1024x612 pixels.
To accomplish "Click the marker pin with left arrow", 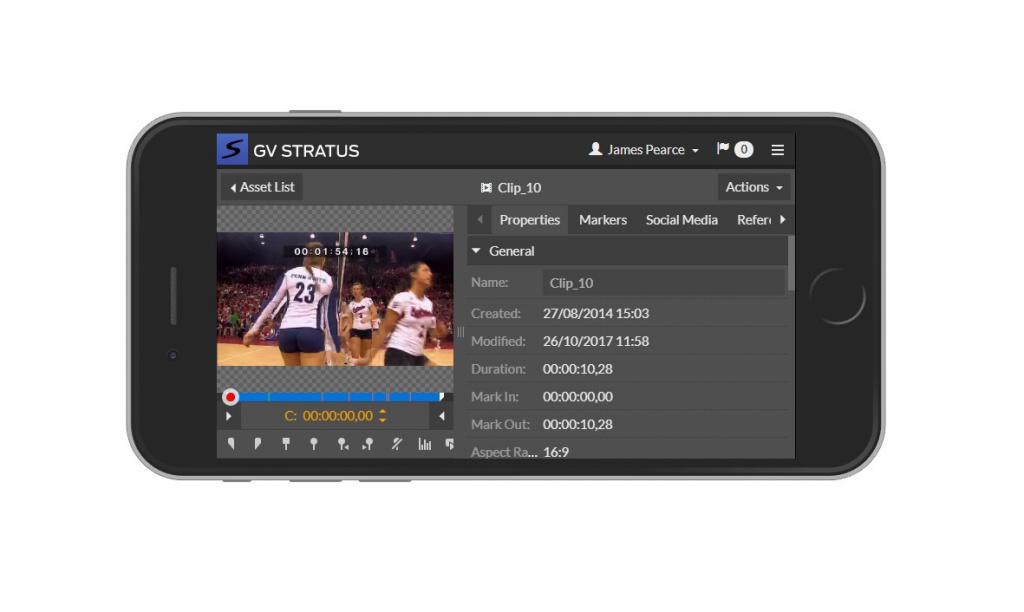I will point(342,444).
